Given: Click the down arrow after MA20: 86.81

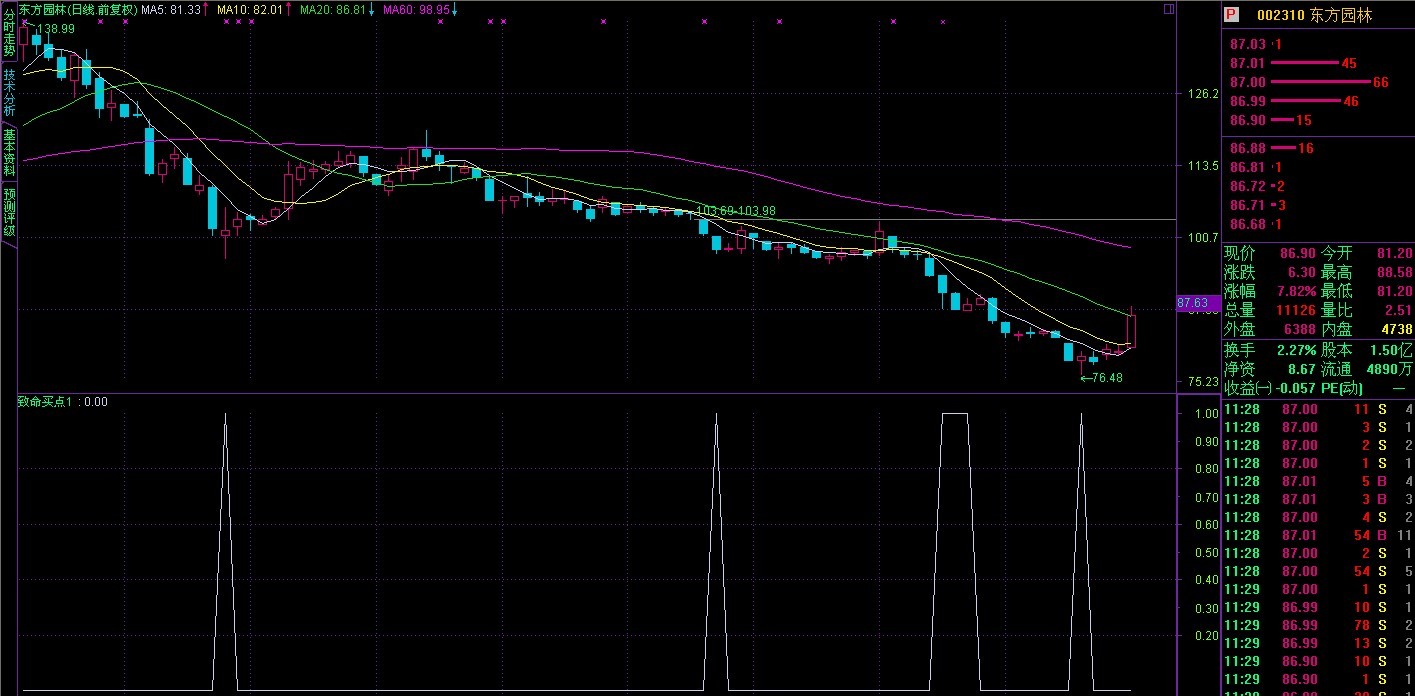Looking at the screenshot, I should point(372,9).
